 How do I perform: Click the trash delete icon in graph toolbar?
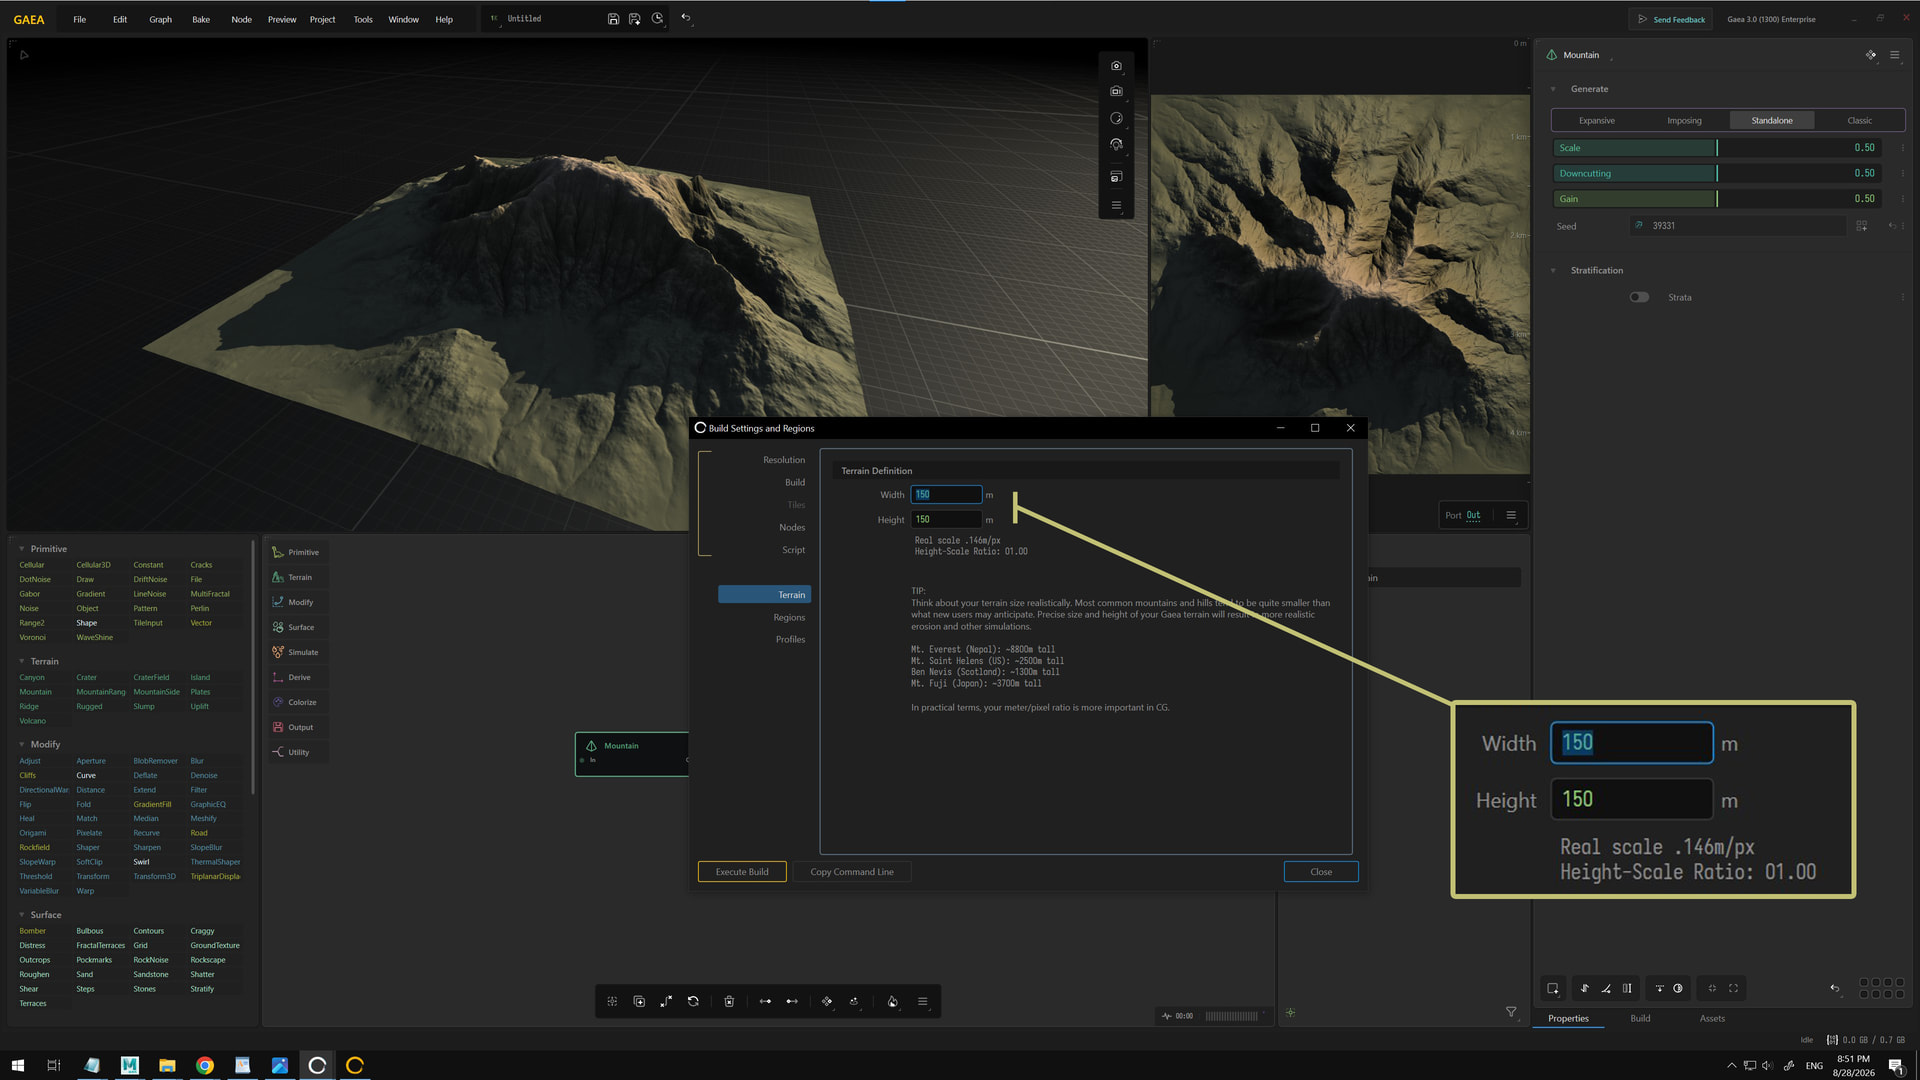(729, 1001)
